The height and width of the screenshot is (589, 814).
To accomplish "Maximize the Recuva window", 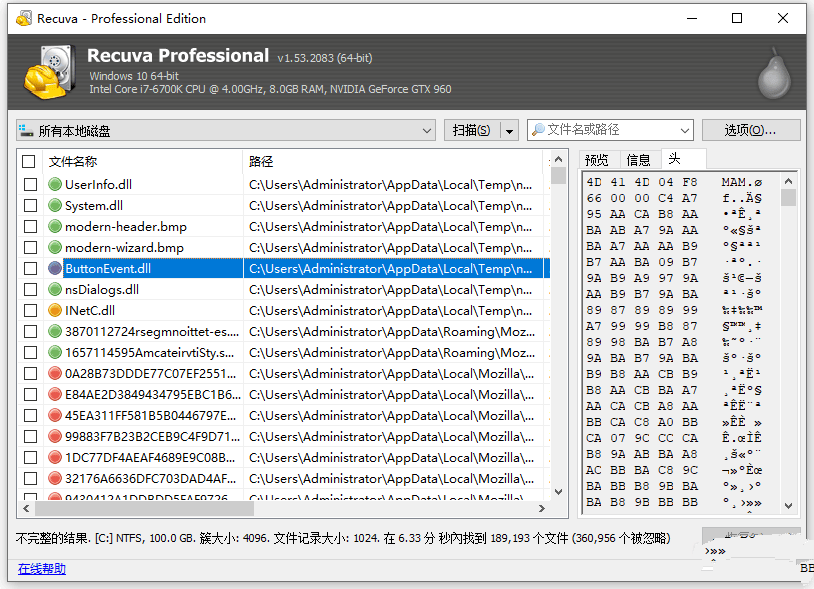I will click(x=737, y=19).
